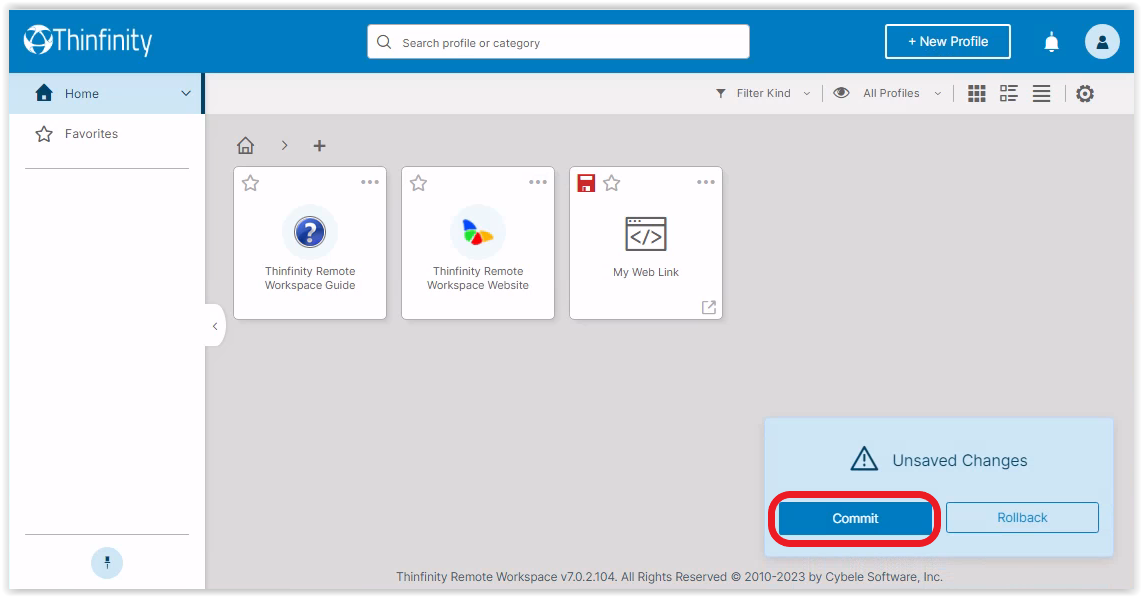
Task: Click the Thinfinity logo
Action: click(88, 41)
